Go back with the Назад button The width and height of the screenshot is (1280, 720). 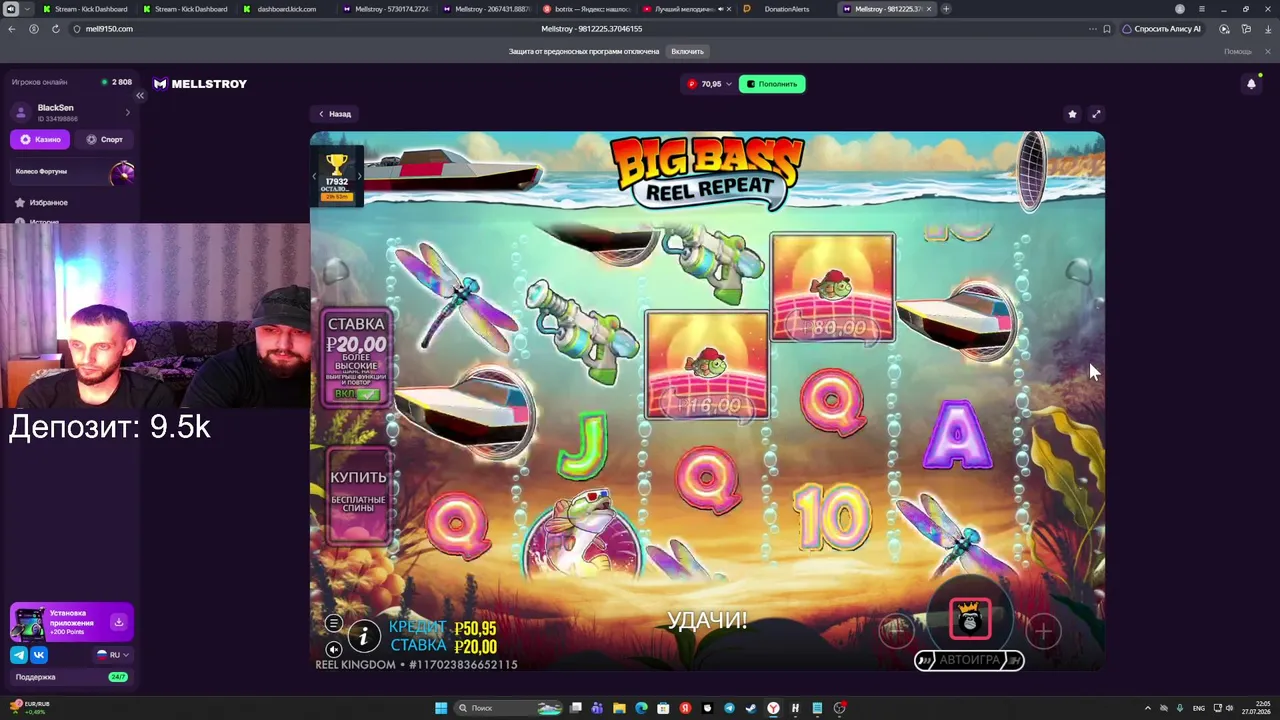pos(335,114)
